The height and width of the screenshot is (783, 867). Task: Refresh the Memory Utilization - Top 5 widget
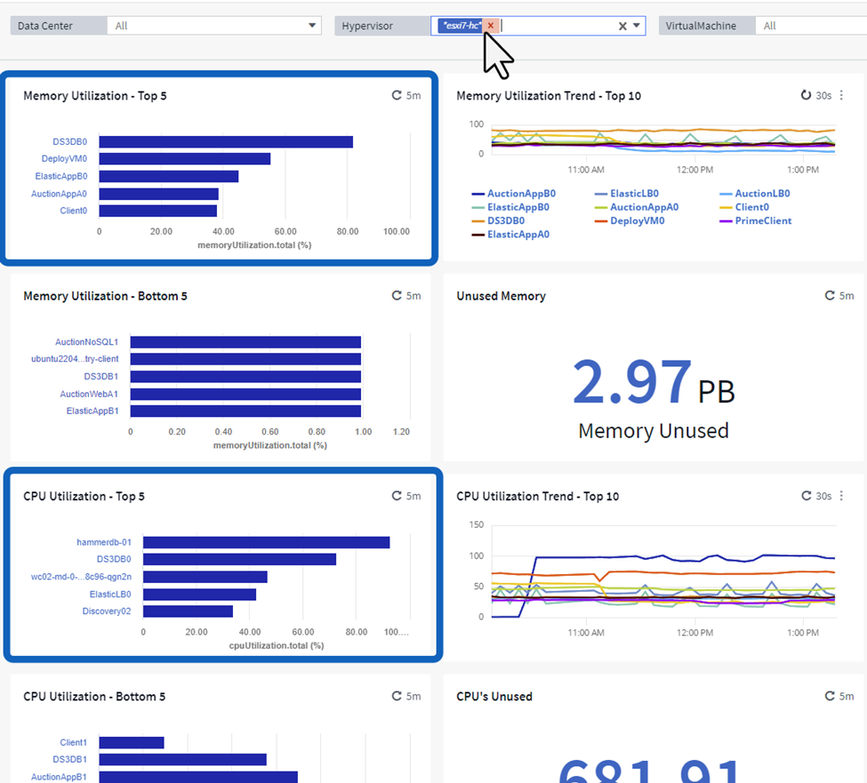tap(396, 95)
